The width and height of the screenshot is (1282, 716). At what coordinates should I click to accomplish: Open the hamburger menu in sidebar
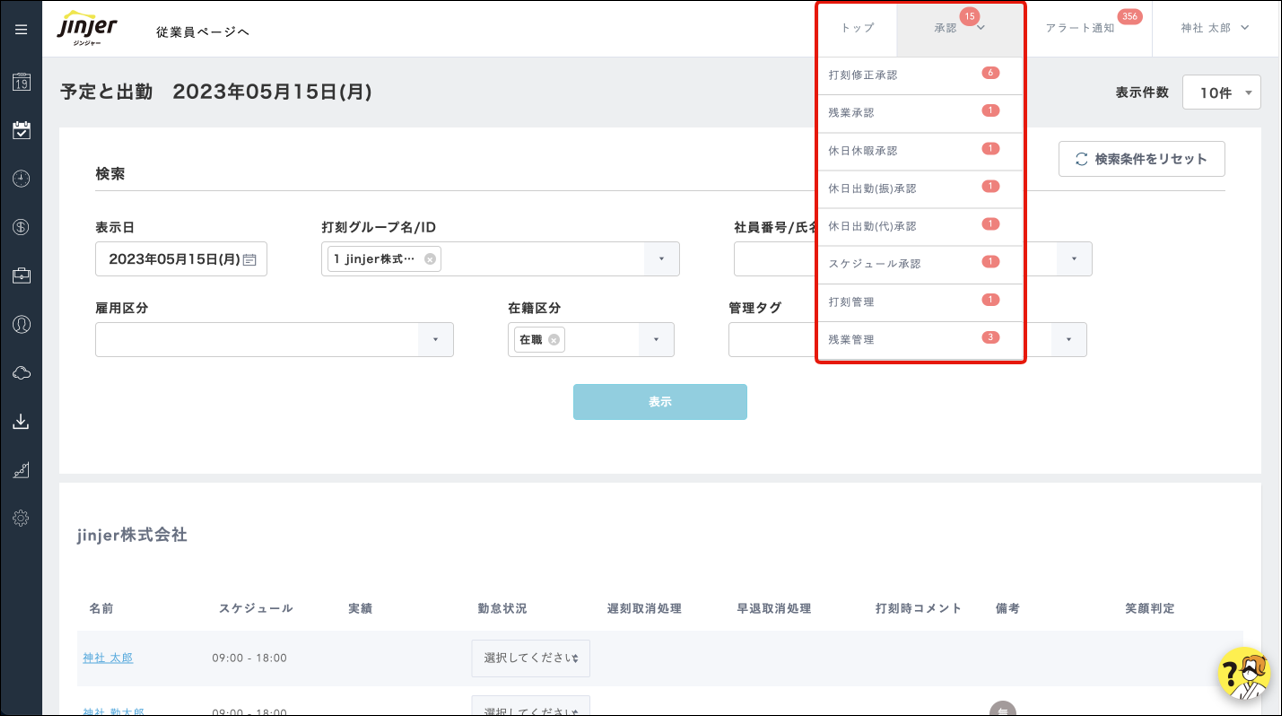(21, 30)
